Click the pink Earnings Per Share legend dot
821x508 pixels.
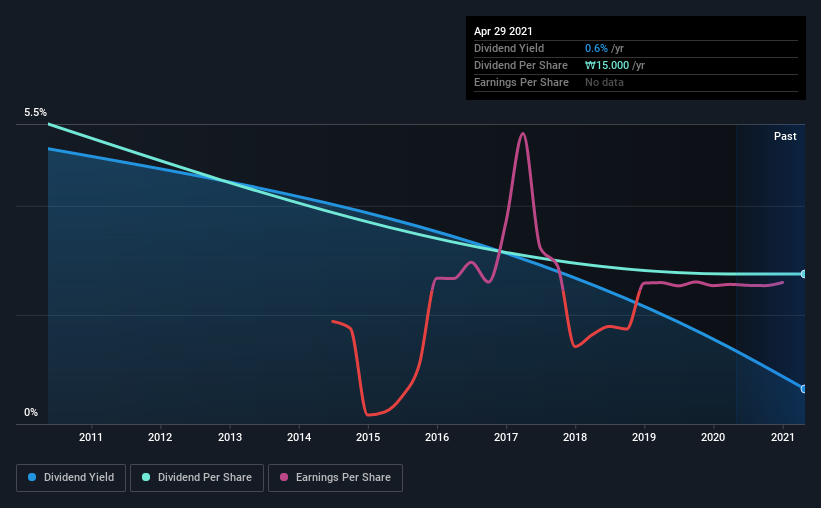pos(284,477)
